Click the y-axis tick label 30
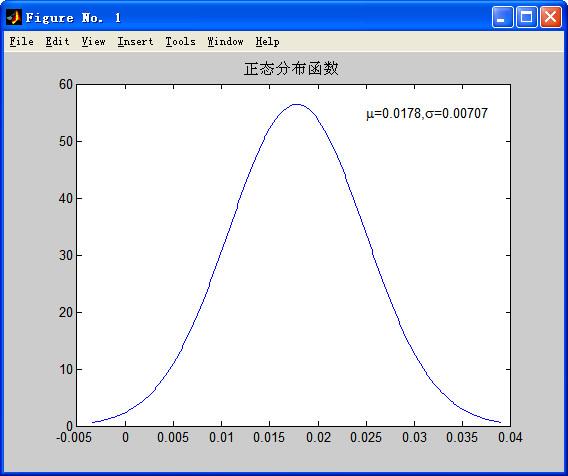Image resolution: width=568 pixels, height=476 pixels. (66, 255)
